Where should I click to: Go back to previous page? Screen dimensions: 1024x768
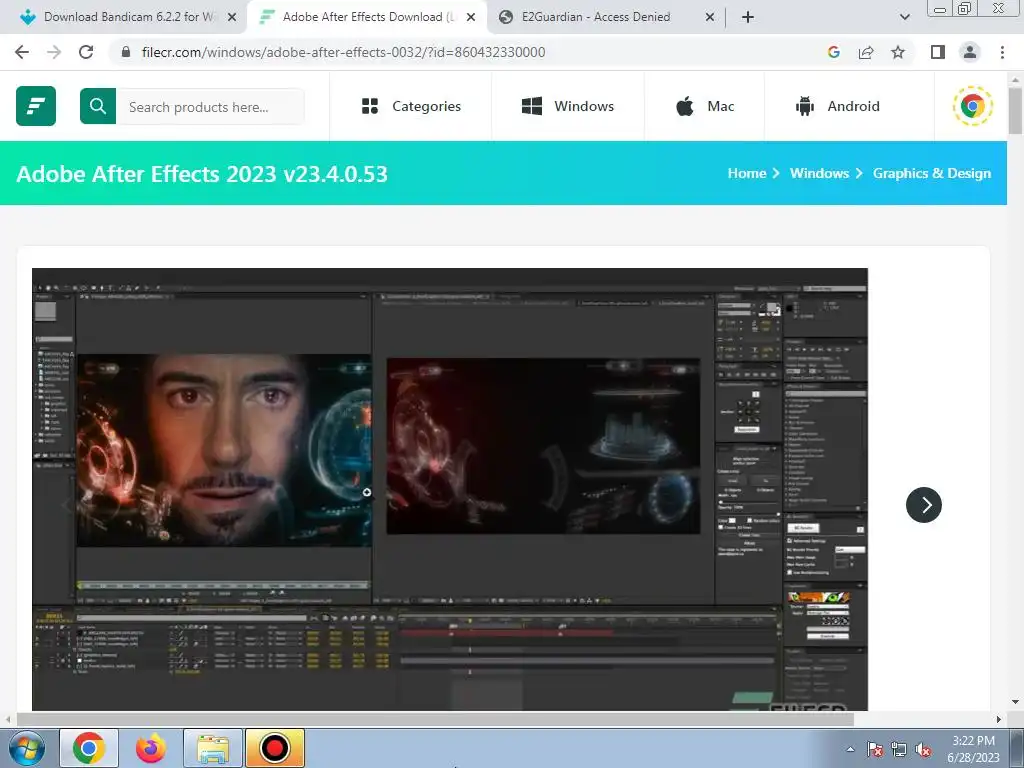pos(22,52)
